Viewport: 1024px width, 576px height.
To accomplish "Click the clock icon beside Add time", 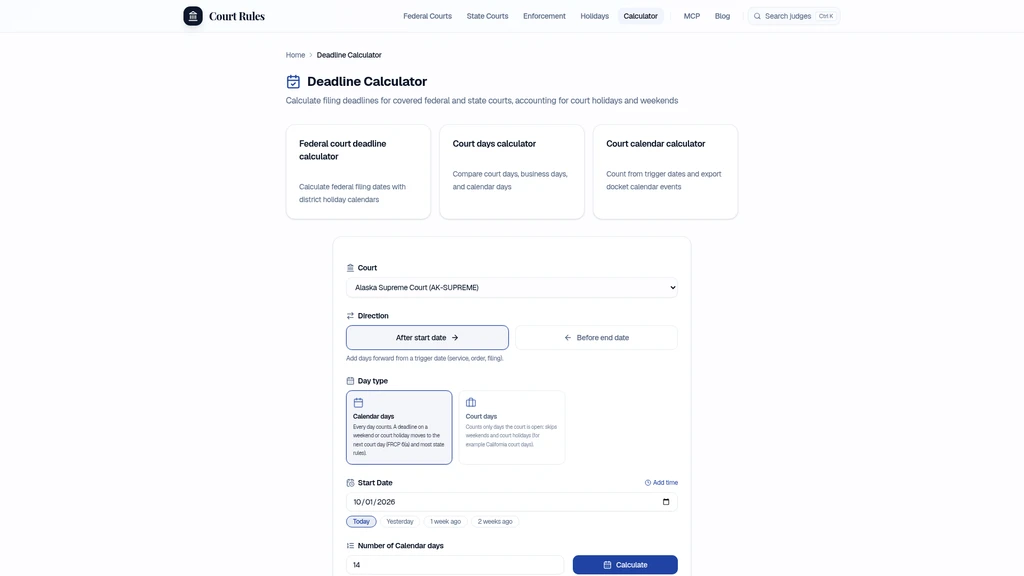I will point(648,483).
